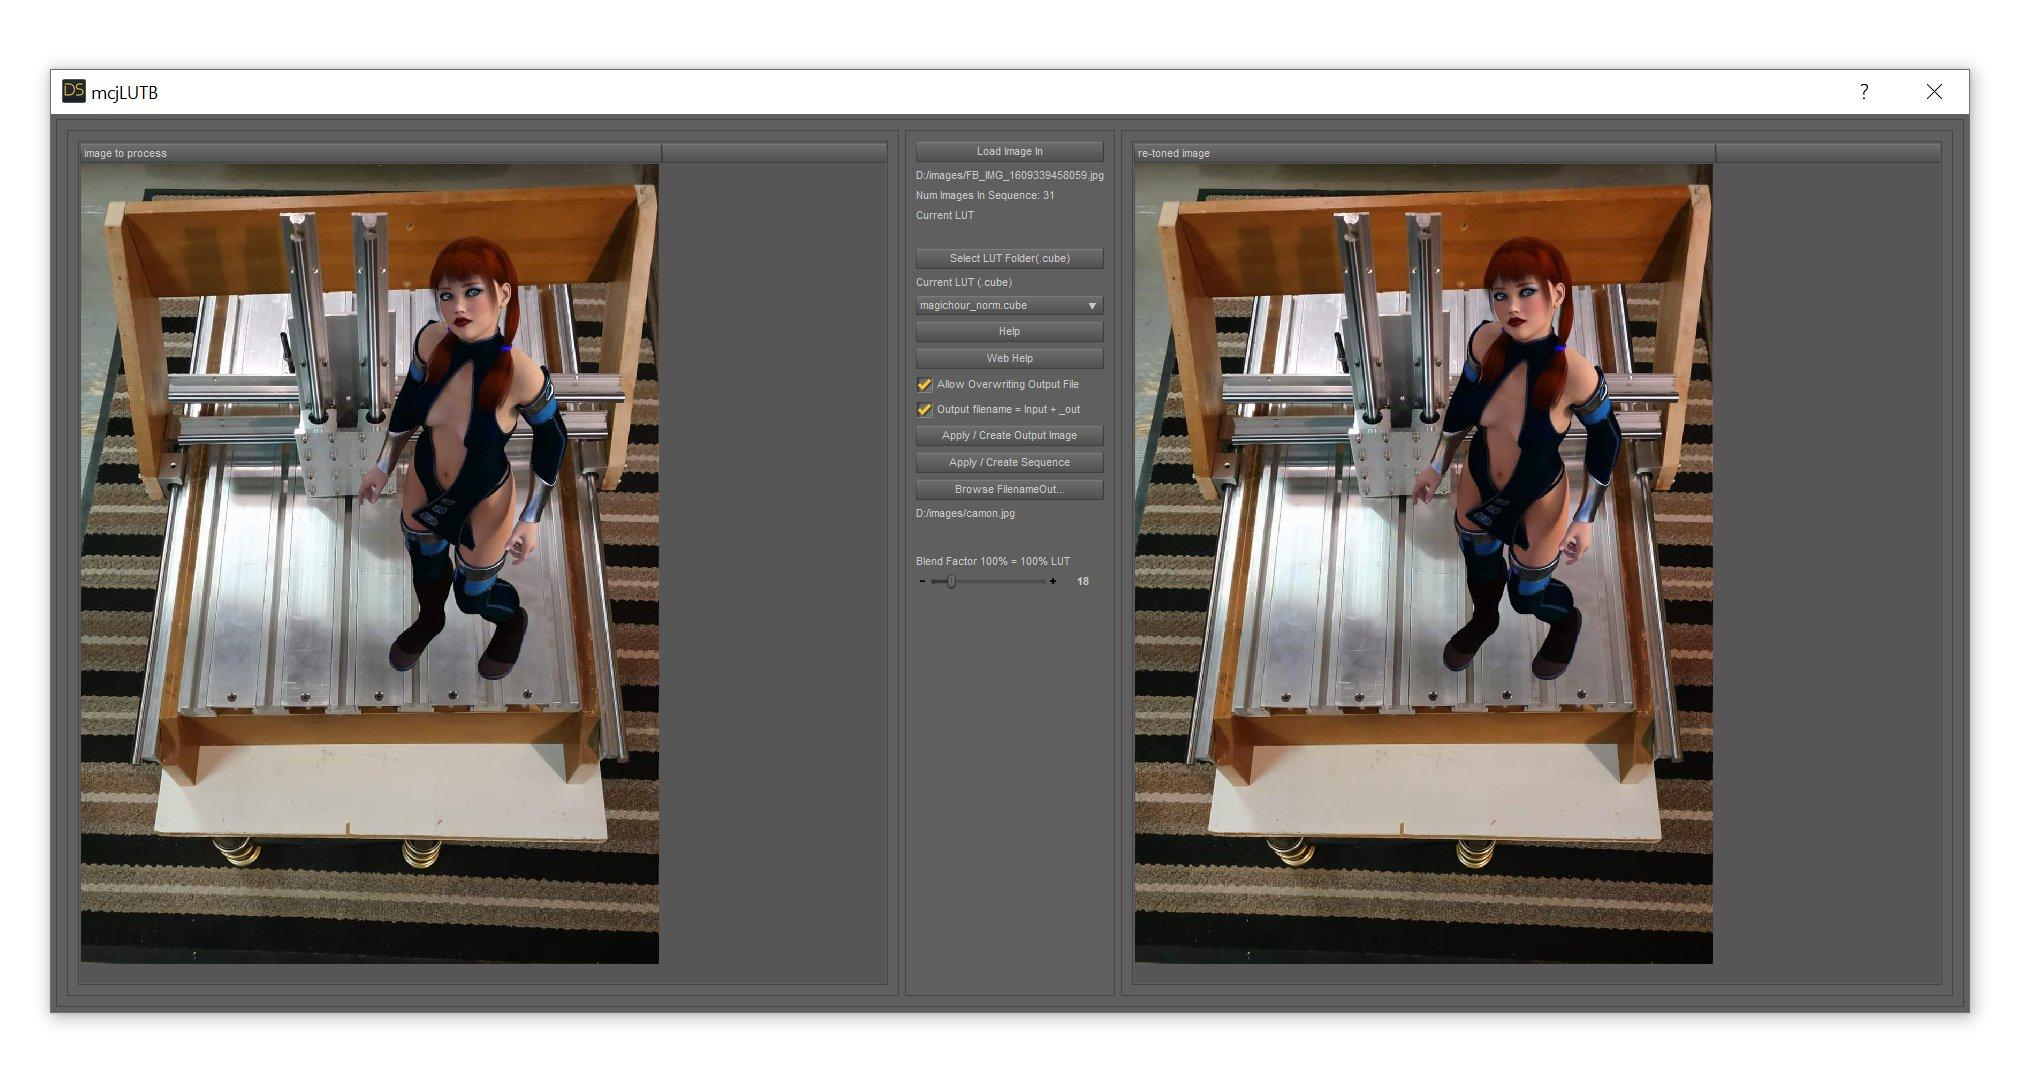Click the question mark help icon

1863,92
